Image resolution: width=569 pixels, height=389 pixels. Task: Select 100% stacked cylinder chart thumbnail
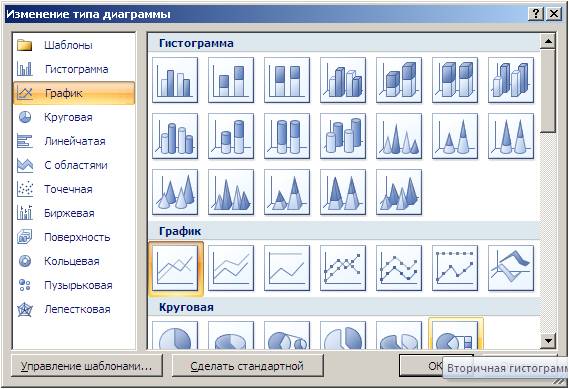coord(287,136)
